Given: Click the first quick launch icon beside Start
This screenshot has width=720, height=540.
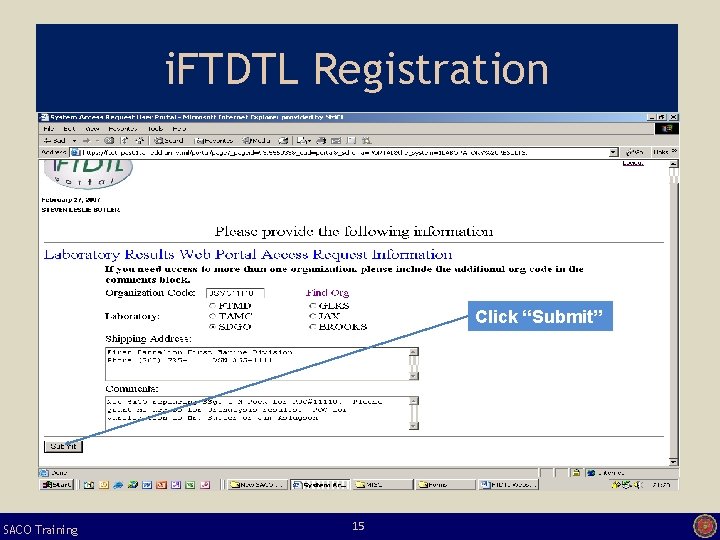Looking at the screenshot, I should coord(89,484).
